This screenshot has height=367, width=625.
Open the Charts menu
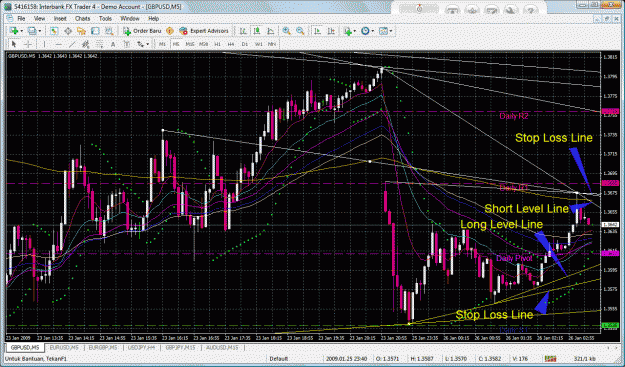point(83,18)
